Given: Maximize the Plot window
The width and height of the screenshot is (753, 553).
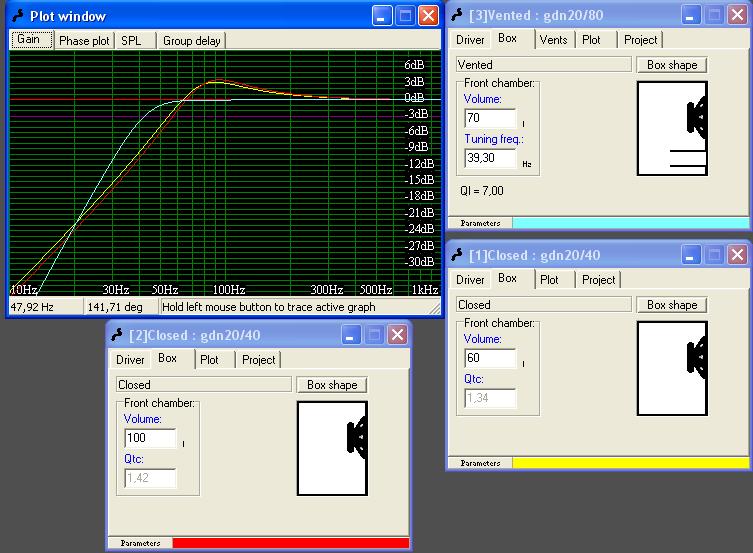Looking at the screenshot, I should coord(405,16).
